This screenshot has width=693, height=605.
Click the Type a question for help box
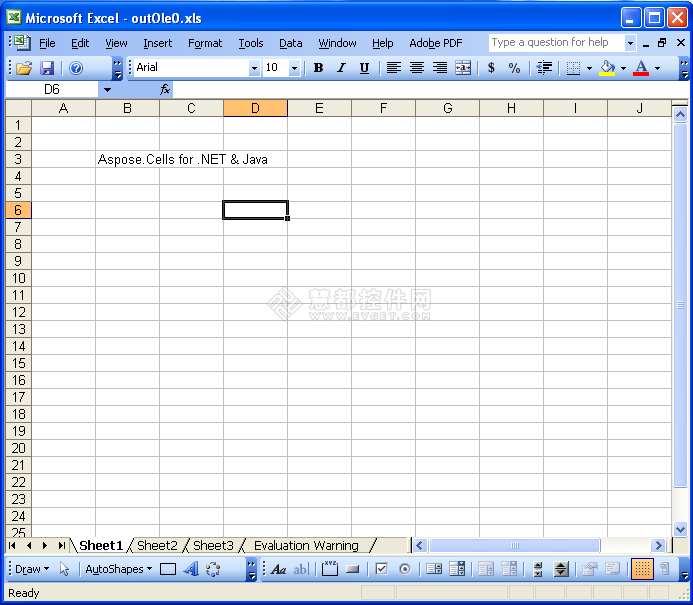pyautogui.click(x=555, y=43)
